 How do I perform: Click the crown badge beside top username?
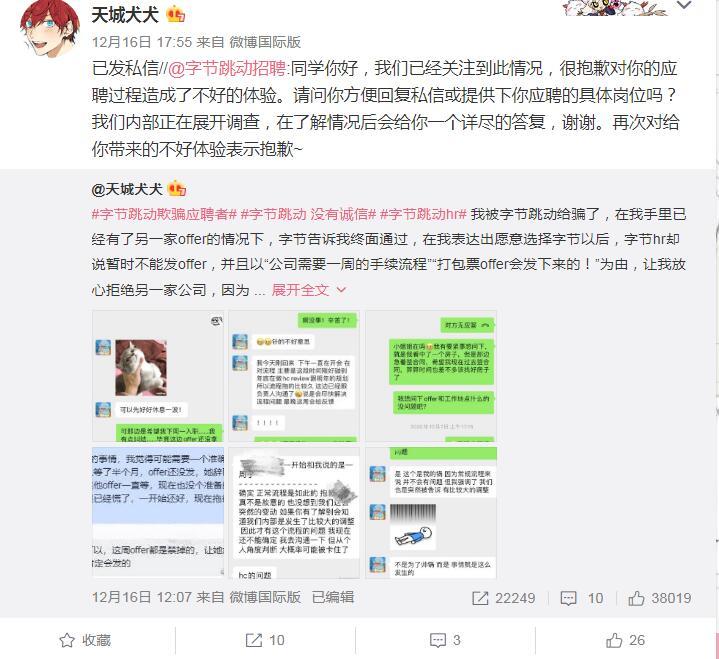coord(176,15)
